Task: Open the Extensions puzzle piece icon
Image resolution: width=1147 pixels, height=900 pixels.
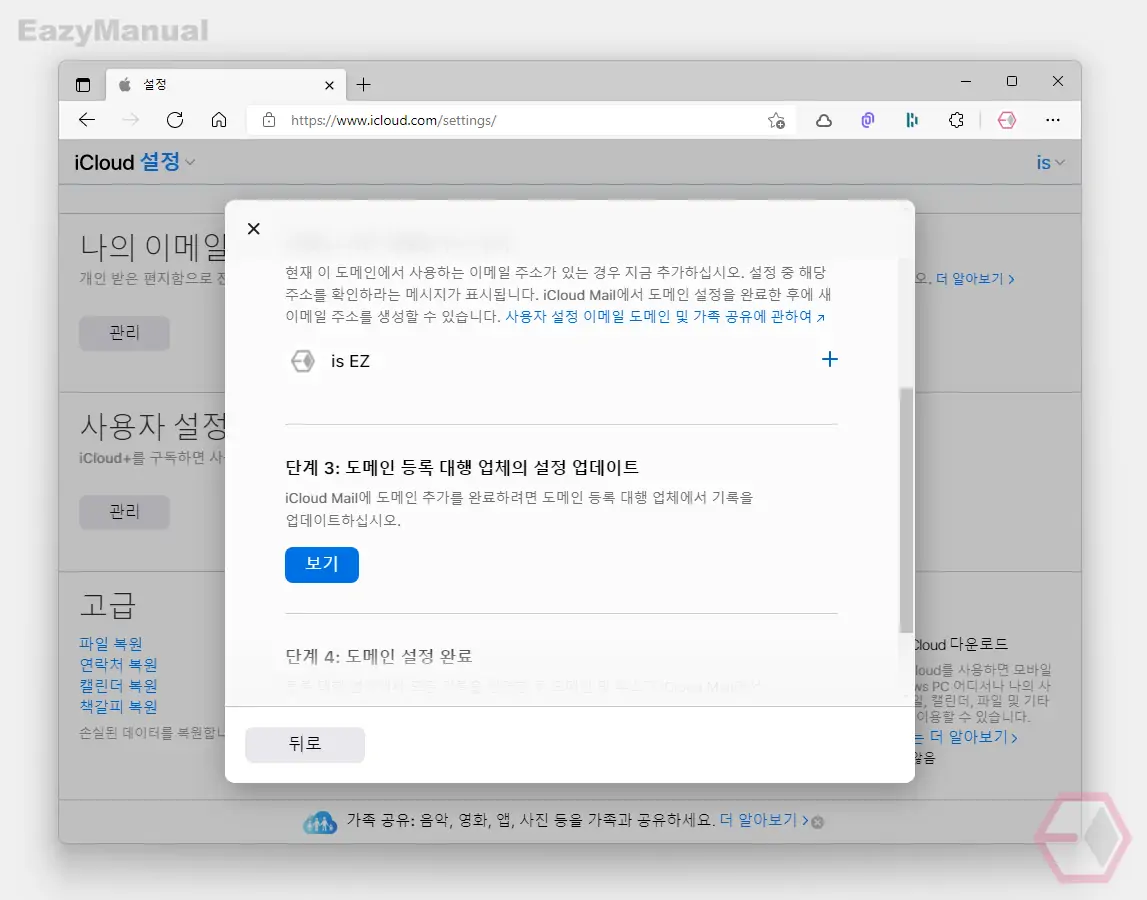Action: click(956, 120)
